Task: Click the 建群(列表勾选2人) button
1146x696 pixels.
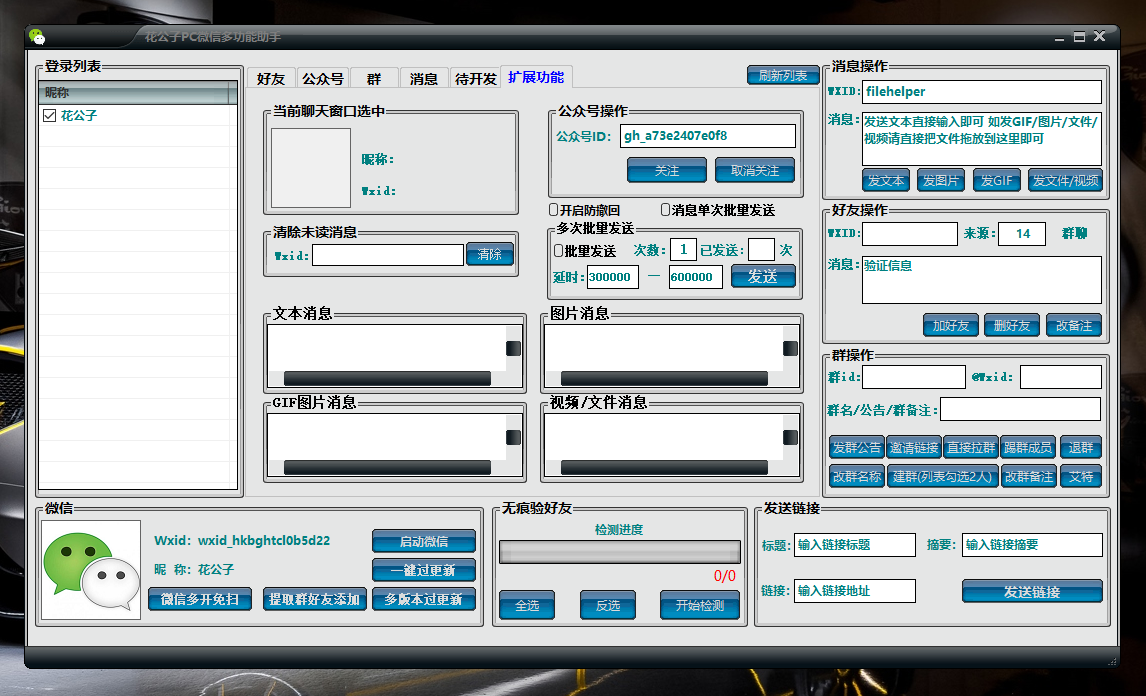Action: (942, 477)
